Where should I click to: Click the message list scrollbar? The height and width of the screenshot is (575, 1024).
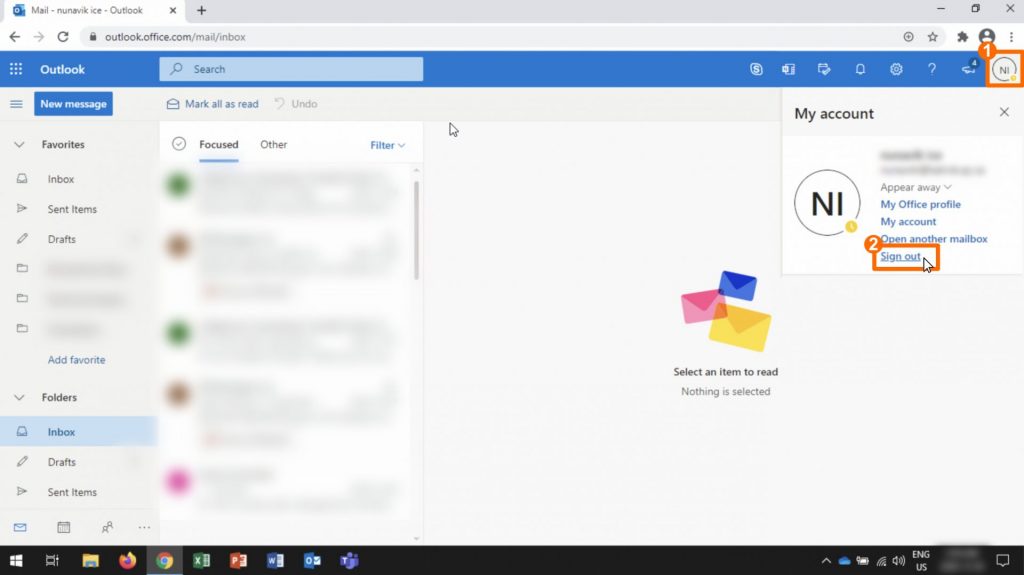click(416, 230)
